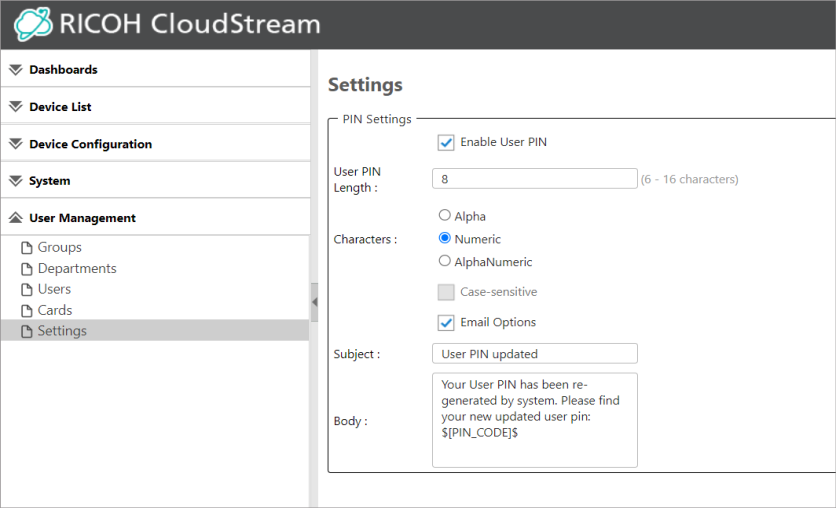This screenshot has height=508, width=836.
Task: Expand the Device Configuration section
Action: [x=90, y=144]
